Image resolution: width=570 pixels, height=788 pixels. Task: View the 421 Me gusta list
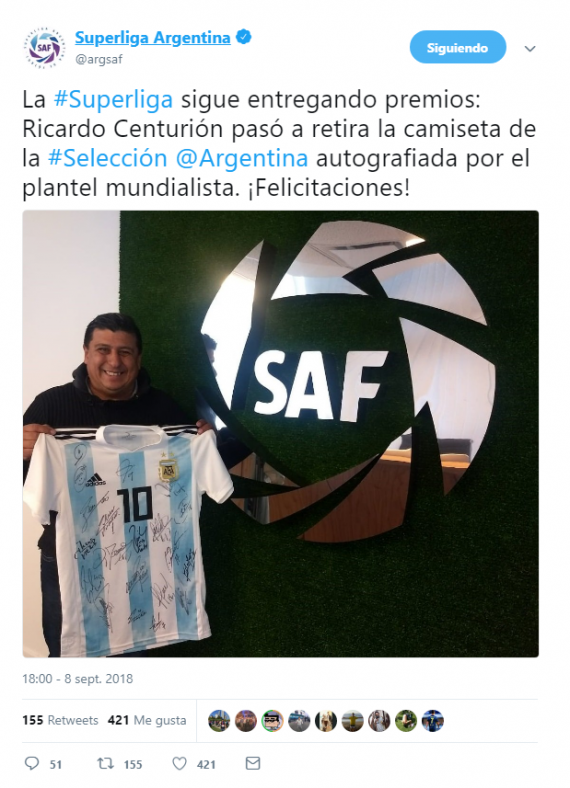coord(147,720)
